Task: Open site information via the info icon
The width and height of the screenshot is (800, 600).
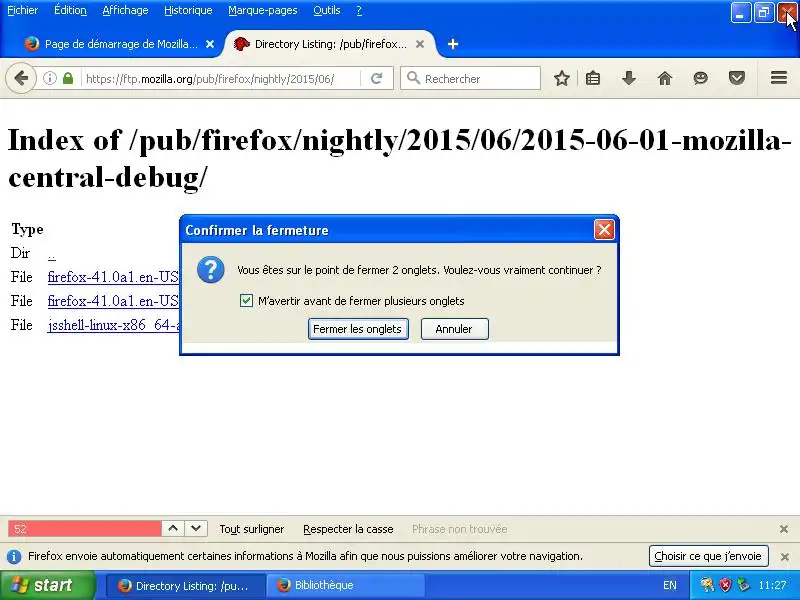Action: coord(49,79)
